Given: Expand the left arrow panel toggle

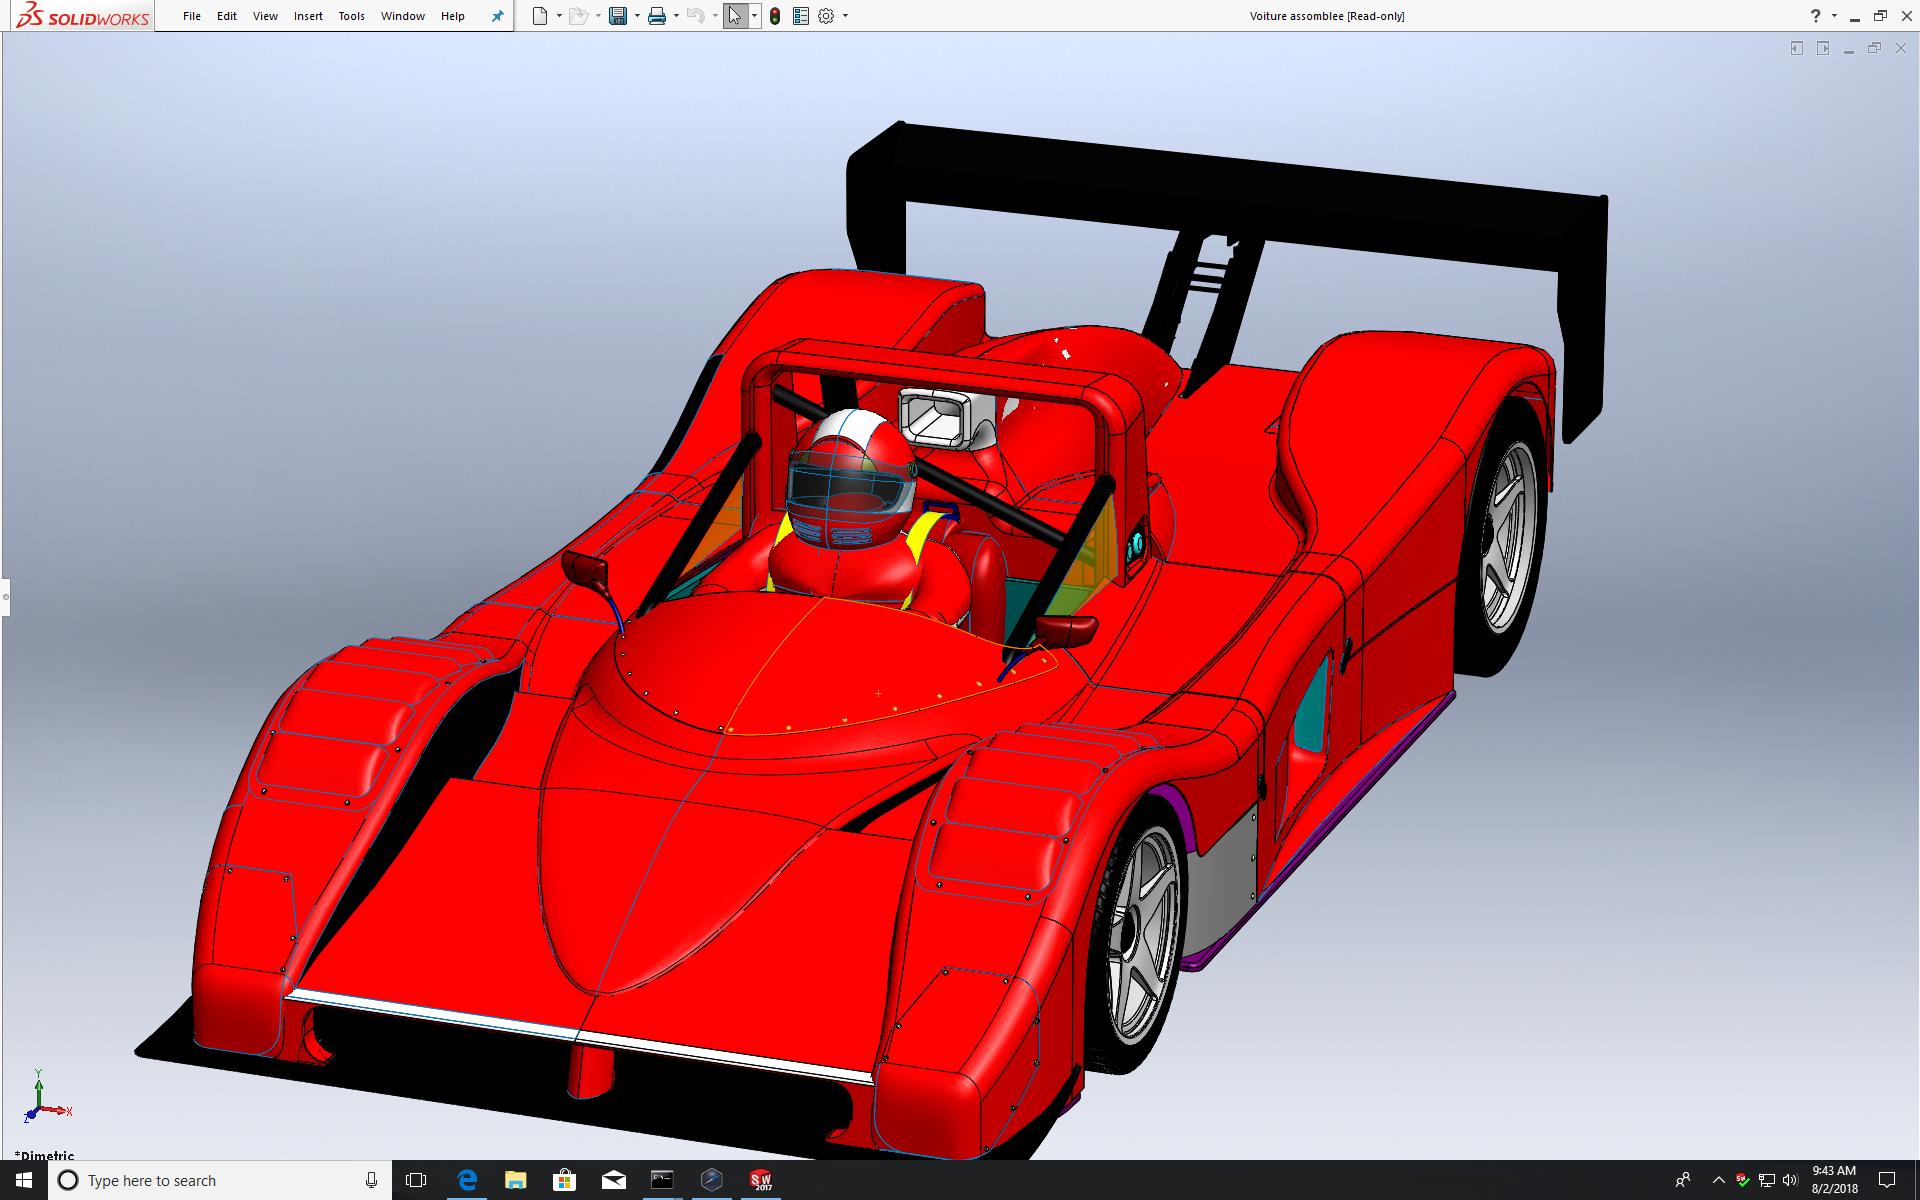Looking at the screenshot, I should click(x=1796, y=48).
